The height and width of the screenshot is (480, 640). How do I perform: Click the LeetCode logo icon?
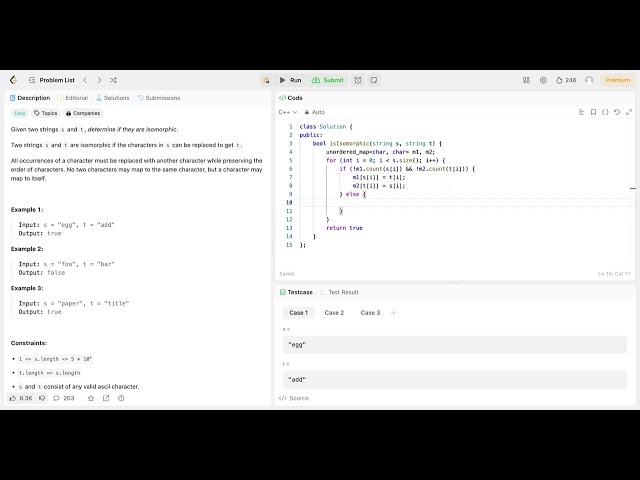[13, 80]
